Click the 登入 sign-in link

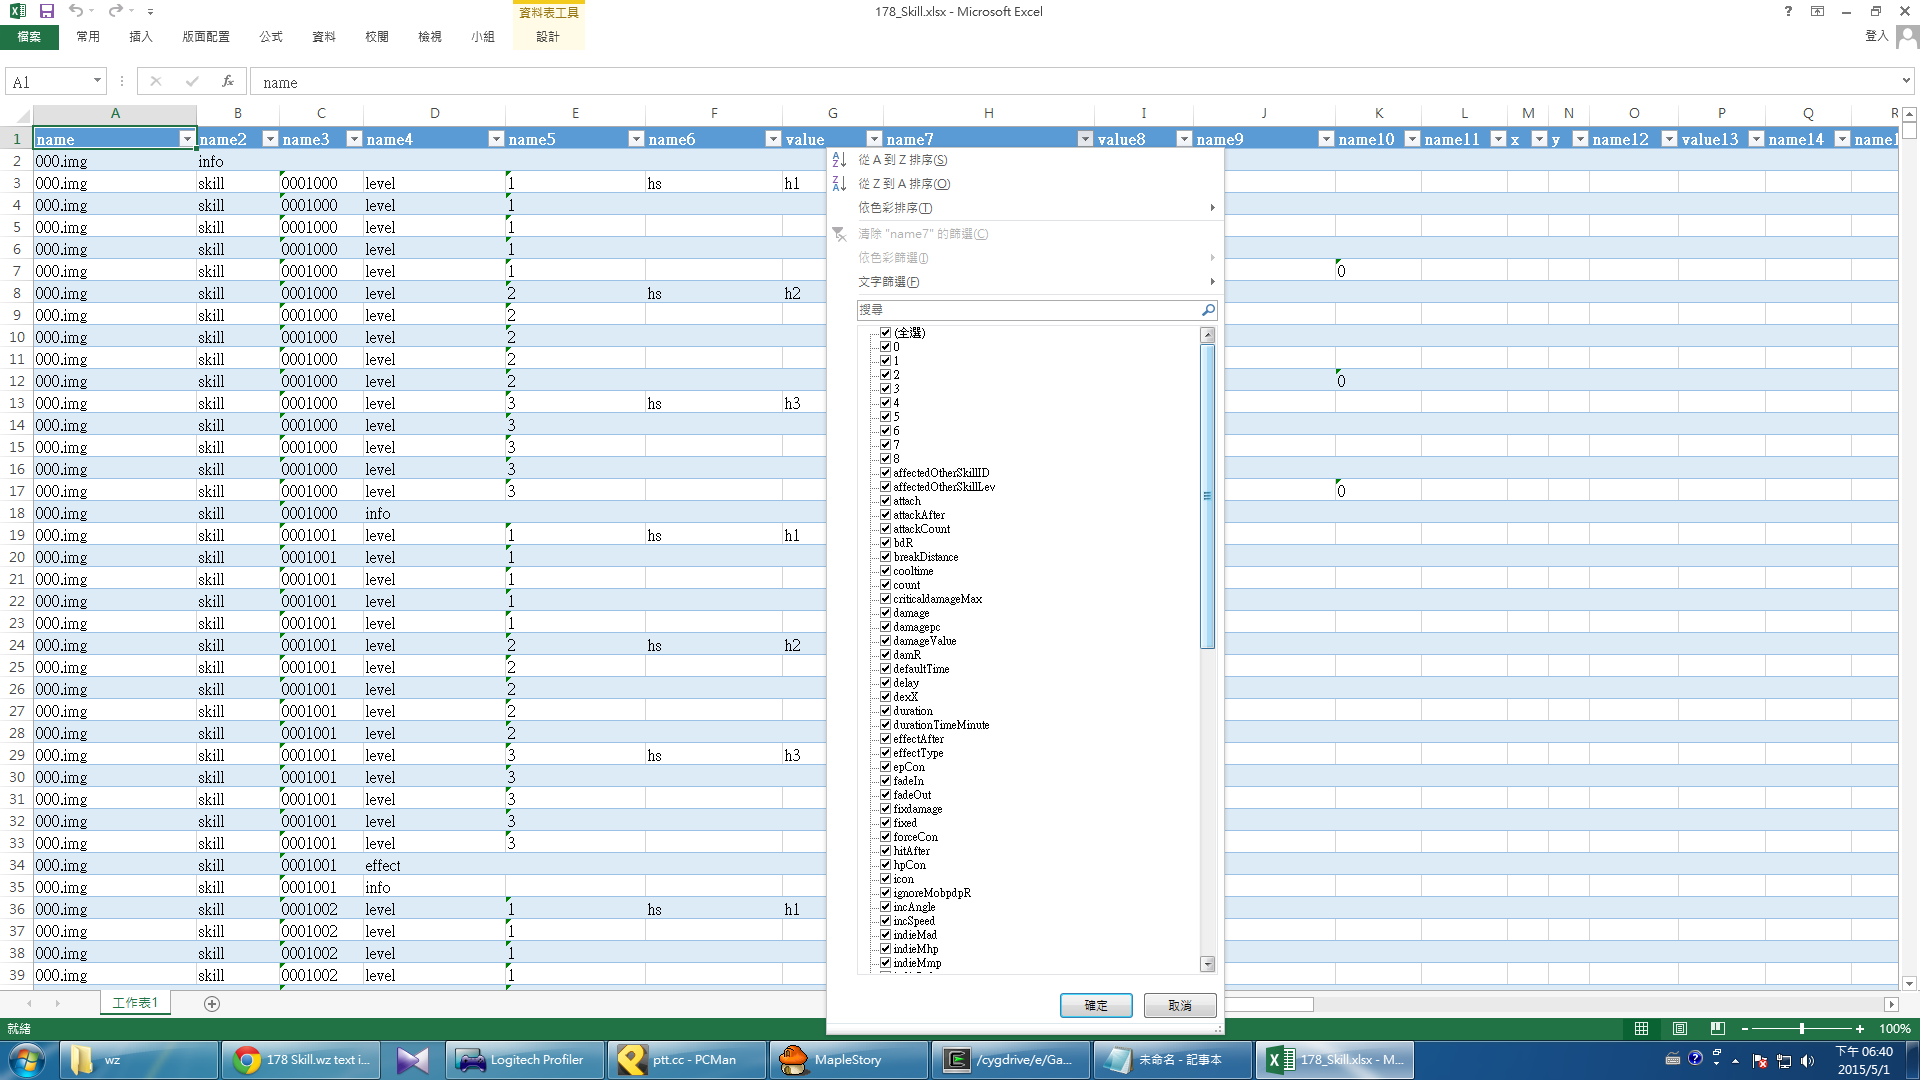click(1876, 36)
